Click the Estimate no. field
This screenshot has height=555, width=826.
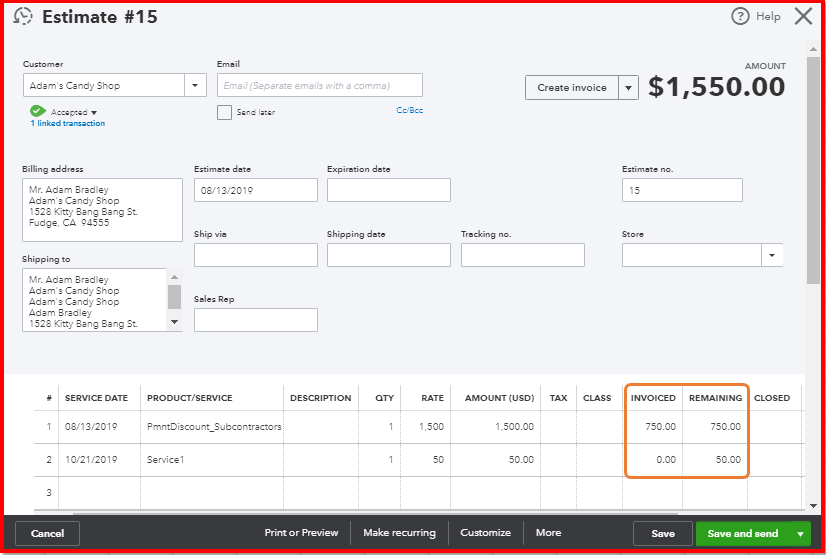click(682, 190)
